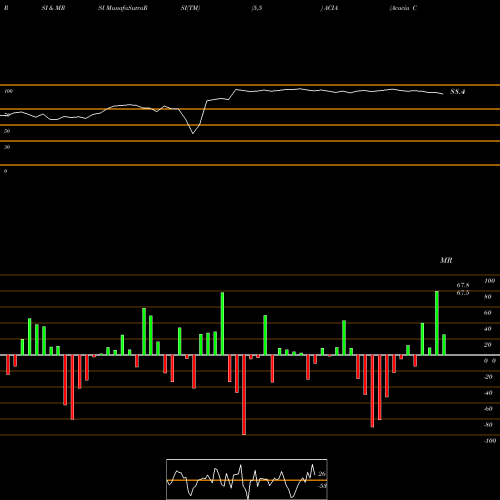
Task: Click the '67.8' value label
Action: [x=463, y=285]
